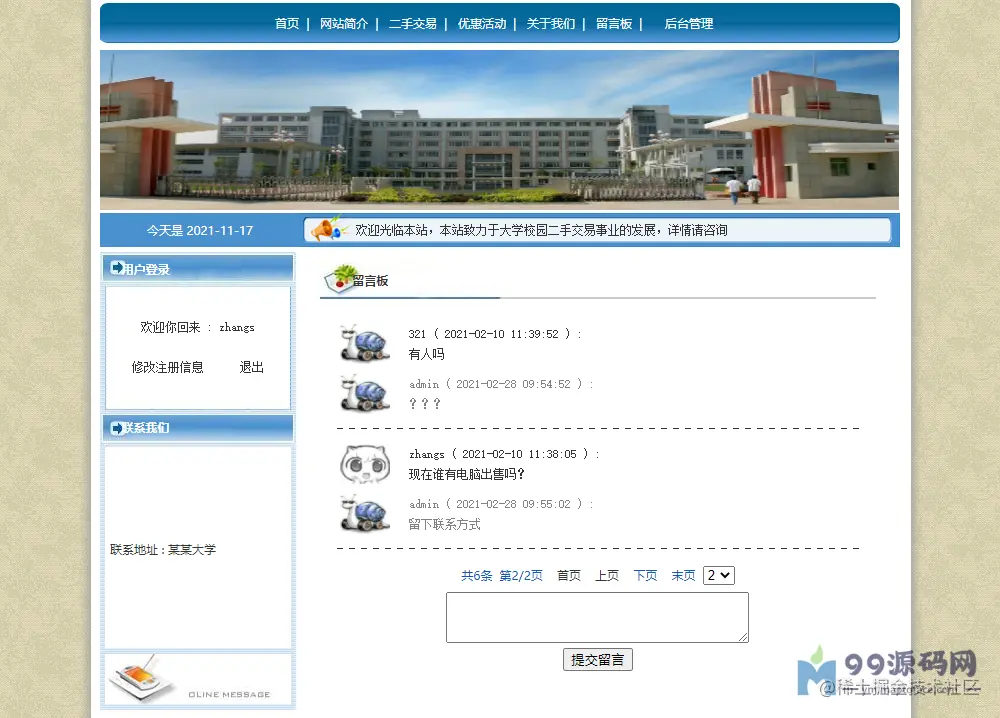Click the message 现在谁有电脑出售吗?
This screenshot has height=718, width=1000.
[467, 474]
